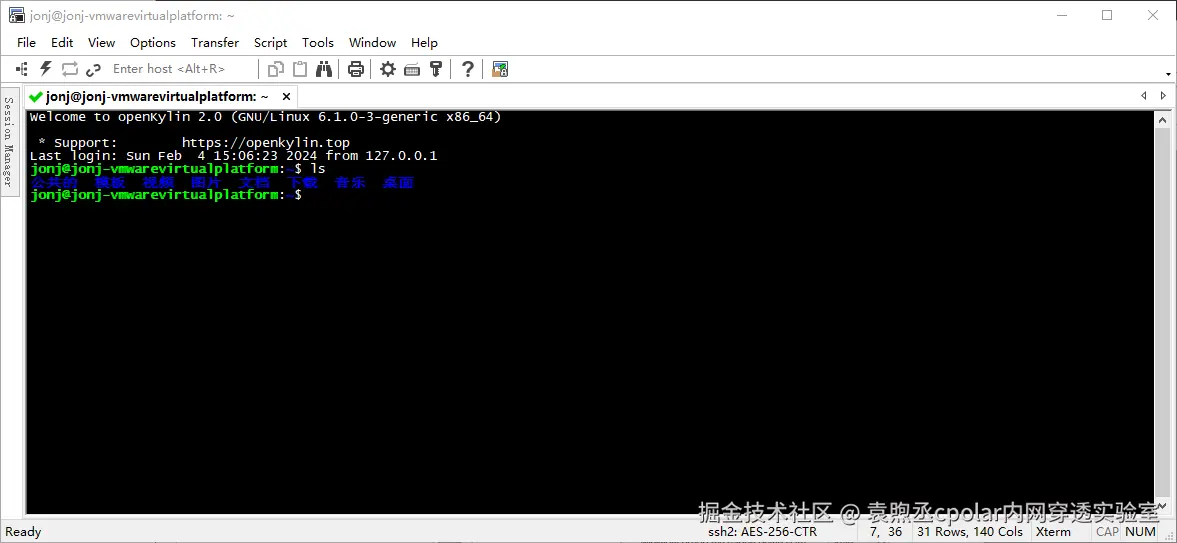Click the green connected checkmark on tab

click(35, 96)
